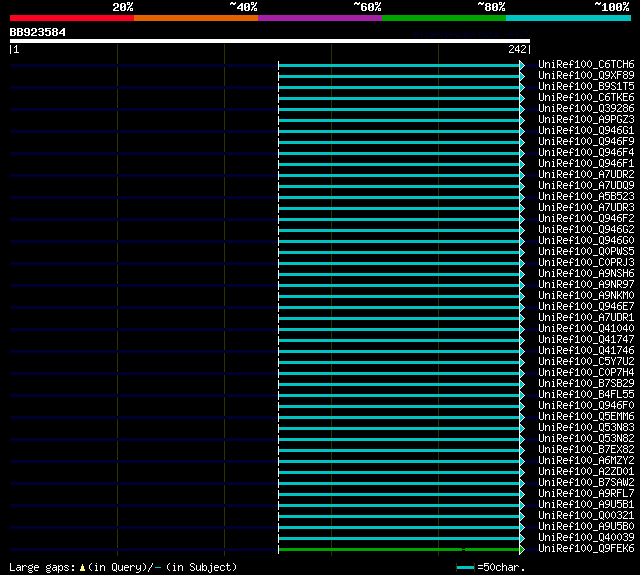Screen dimensions: 640x575
Task: Click the cyan ~100% legend segment
Action: (x=569, y=18)
